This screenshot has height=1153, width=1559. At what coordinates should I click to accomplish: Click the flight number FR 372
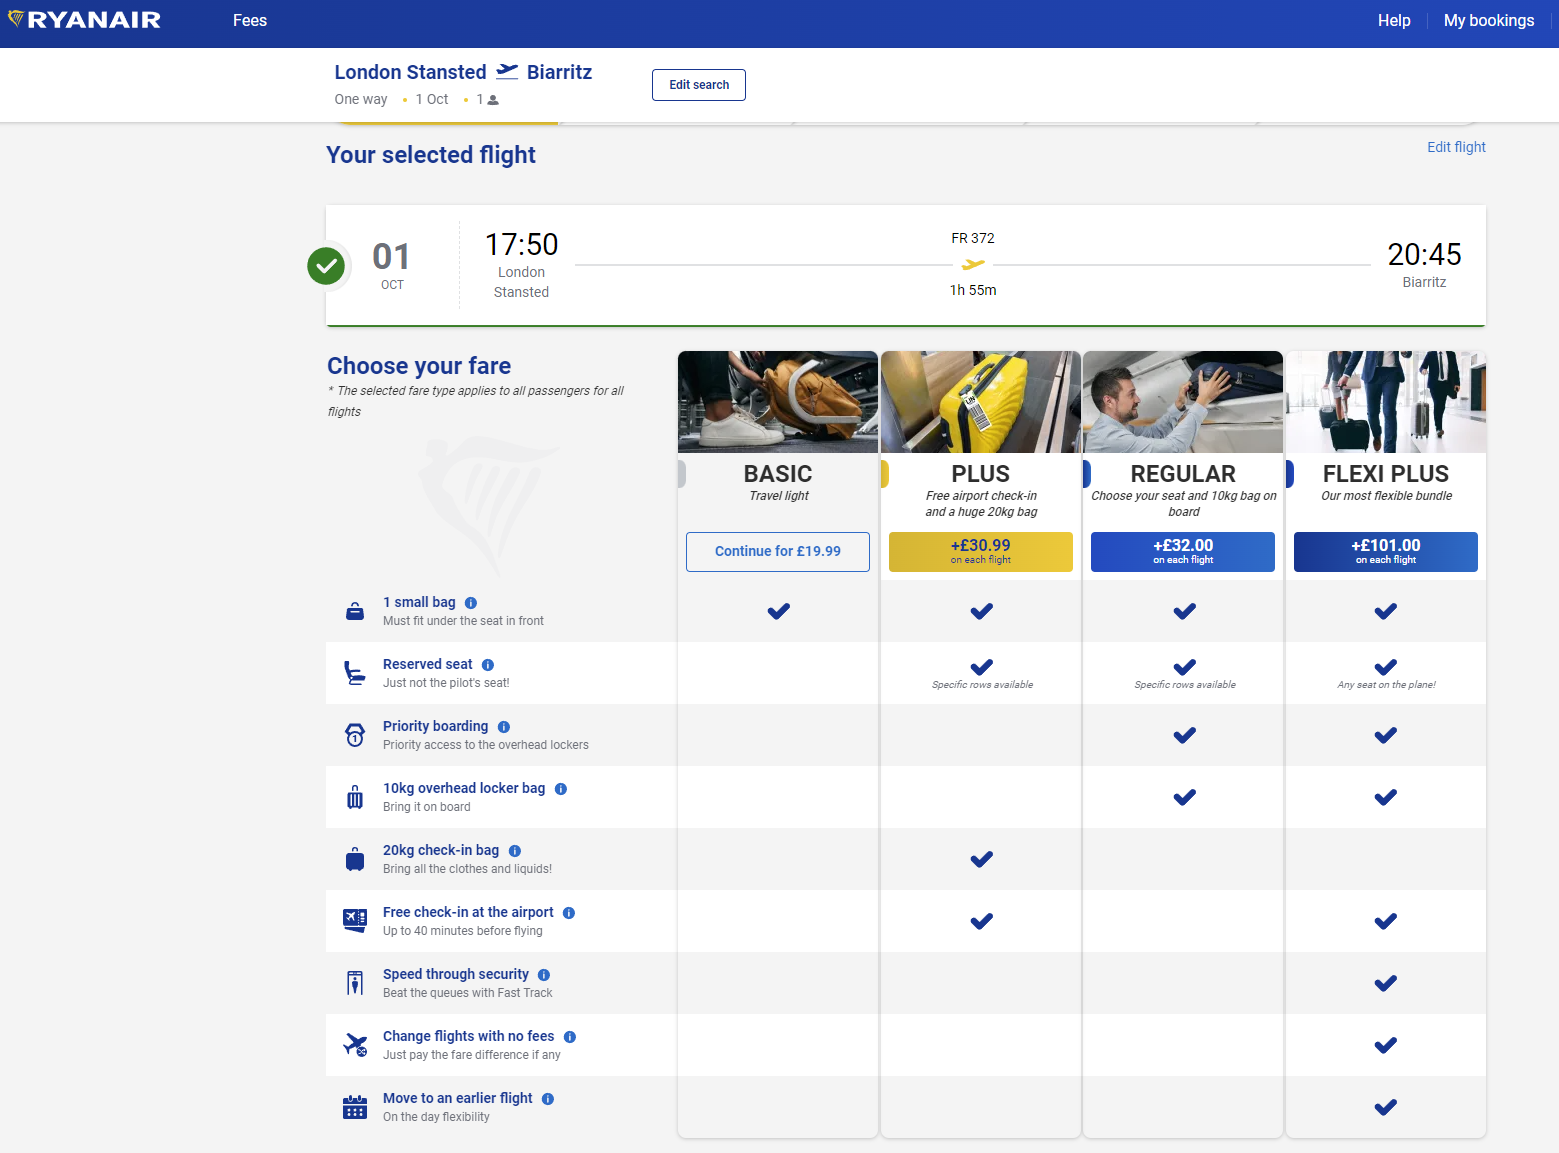973,238
